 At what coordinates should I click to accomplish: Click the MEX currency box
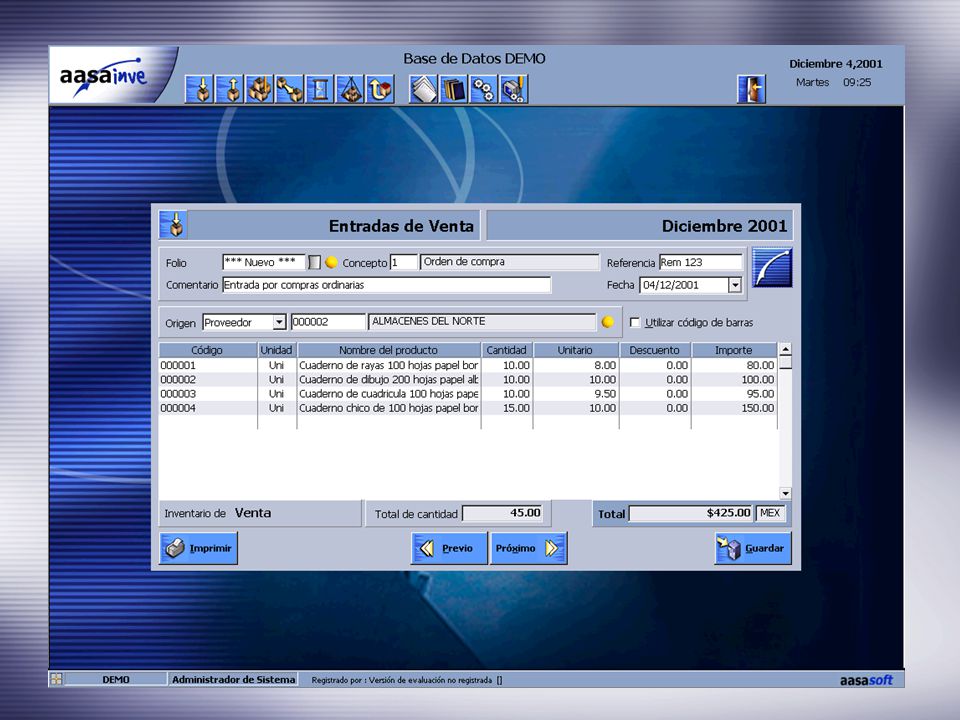tap(770, 513)
